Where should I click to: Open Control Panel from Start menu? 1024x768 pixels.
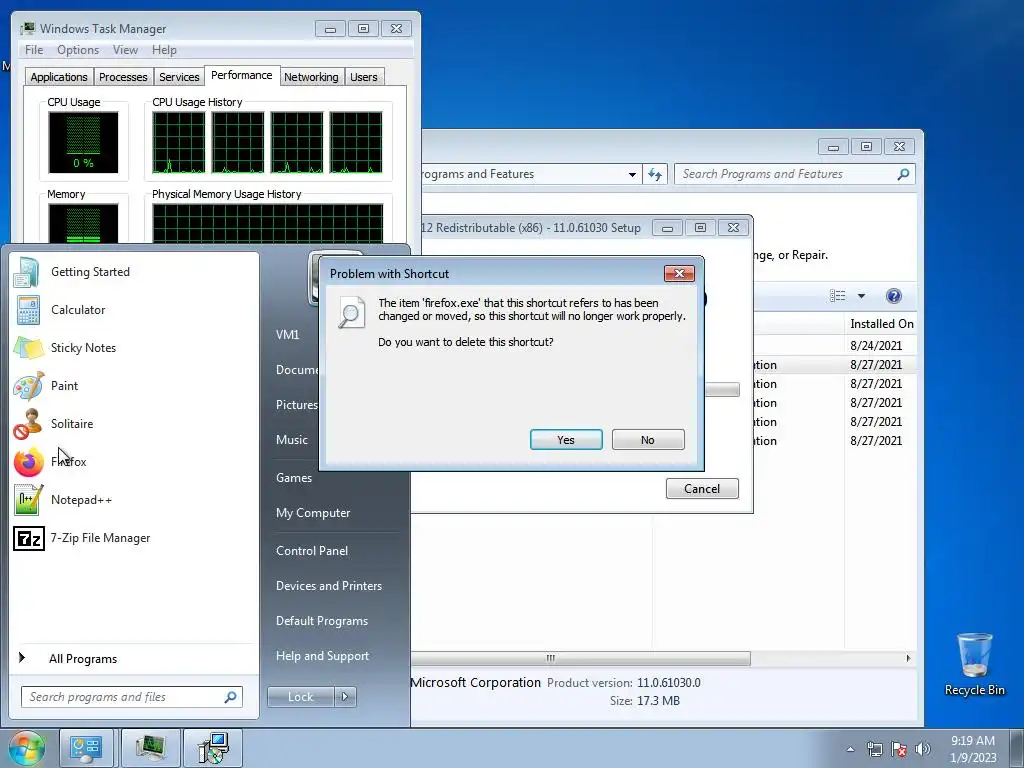pos(312,551)
